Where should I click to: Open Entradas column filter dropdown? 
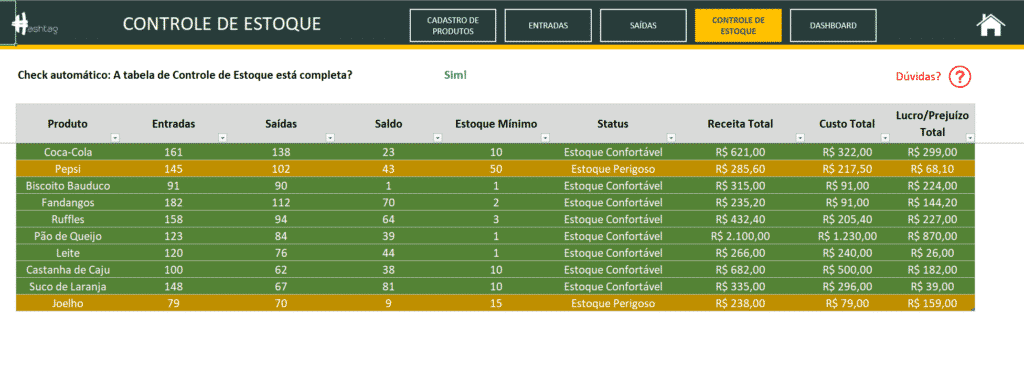pyautogui.click(x=222, y=138)
